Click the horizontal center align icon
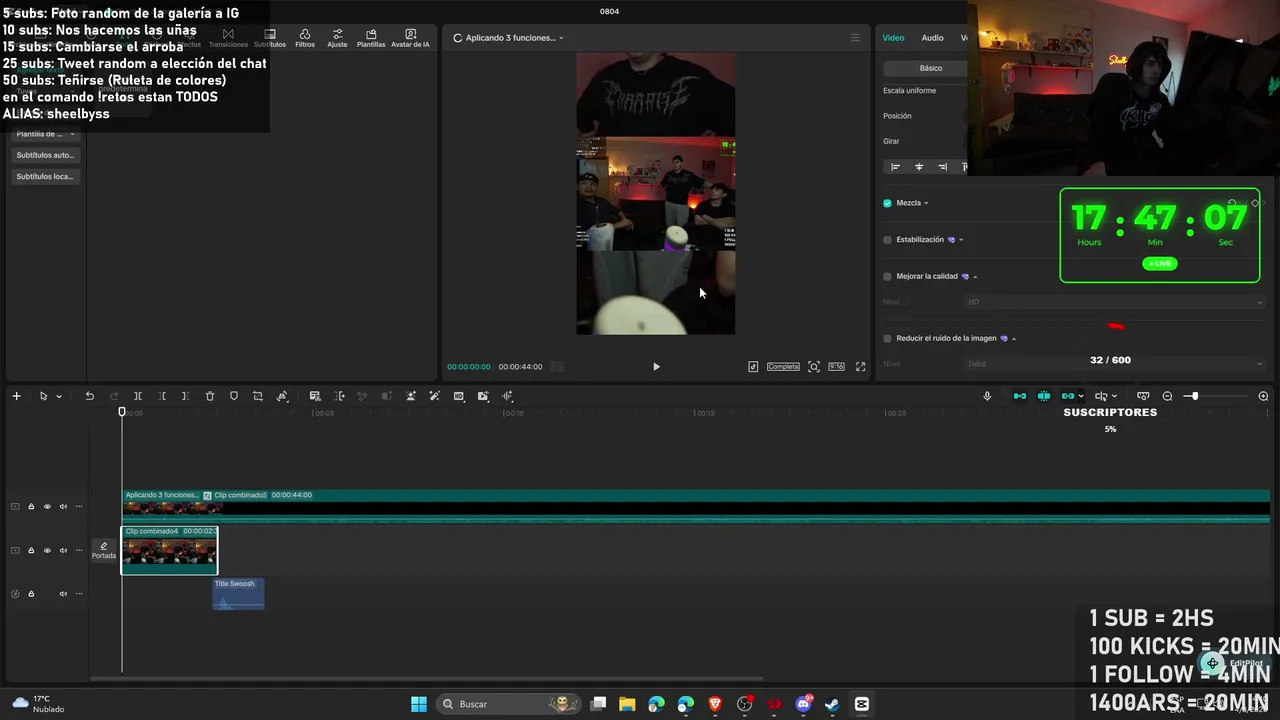This screenshot has height=720, width=1280. 919,167
